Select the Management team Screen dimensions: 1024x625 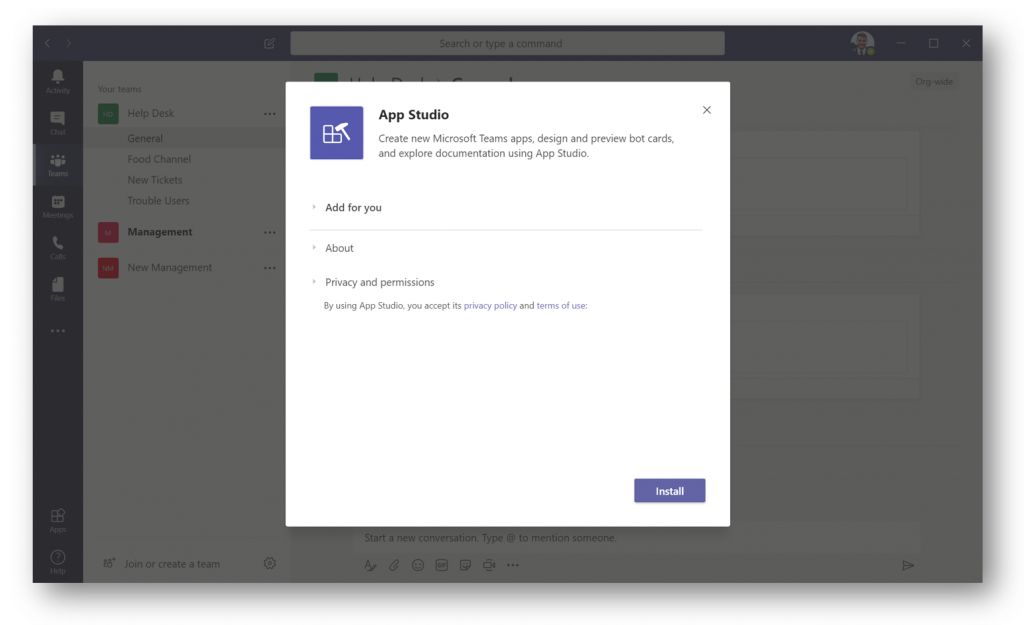pos(159,232)
